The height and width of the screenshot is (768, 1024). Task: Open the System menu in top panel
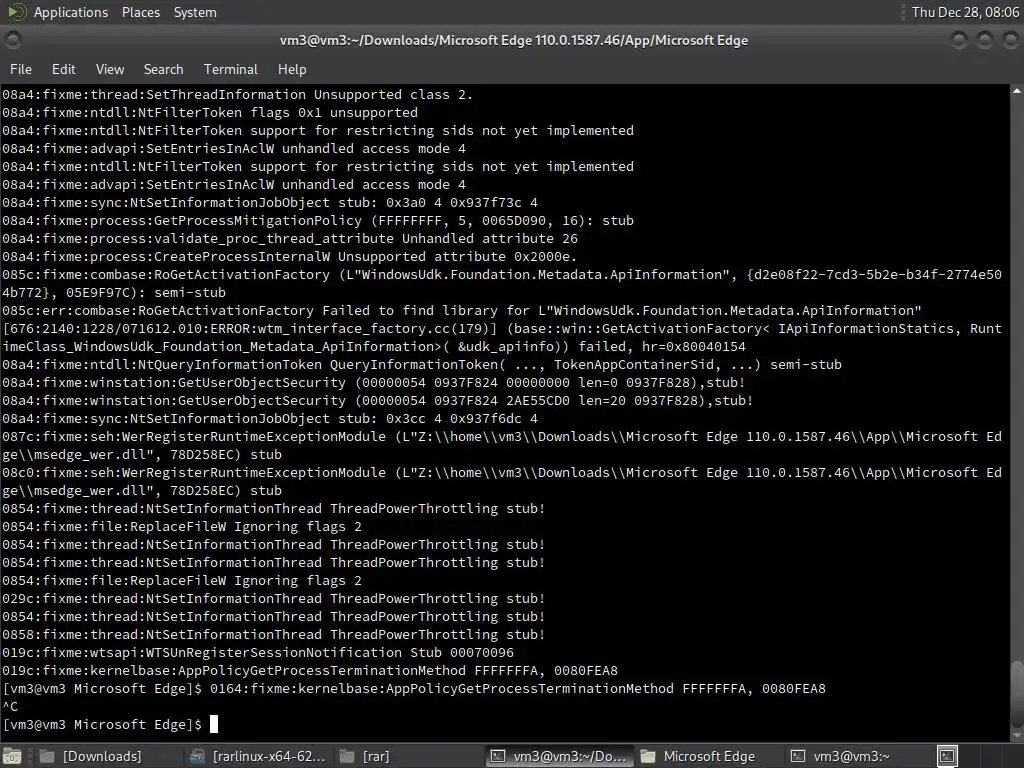(x=195, y=12)
